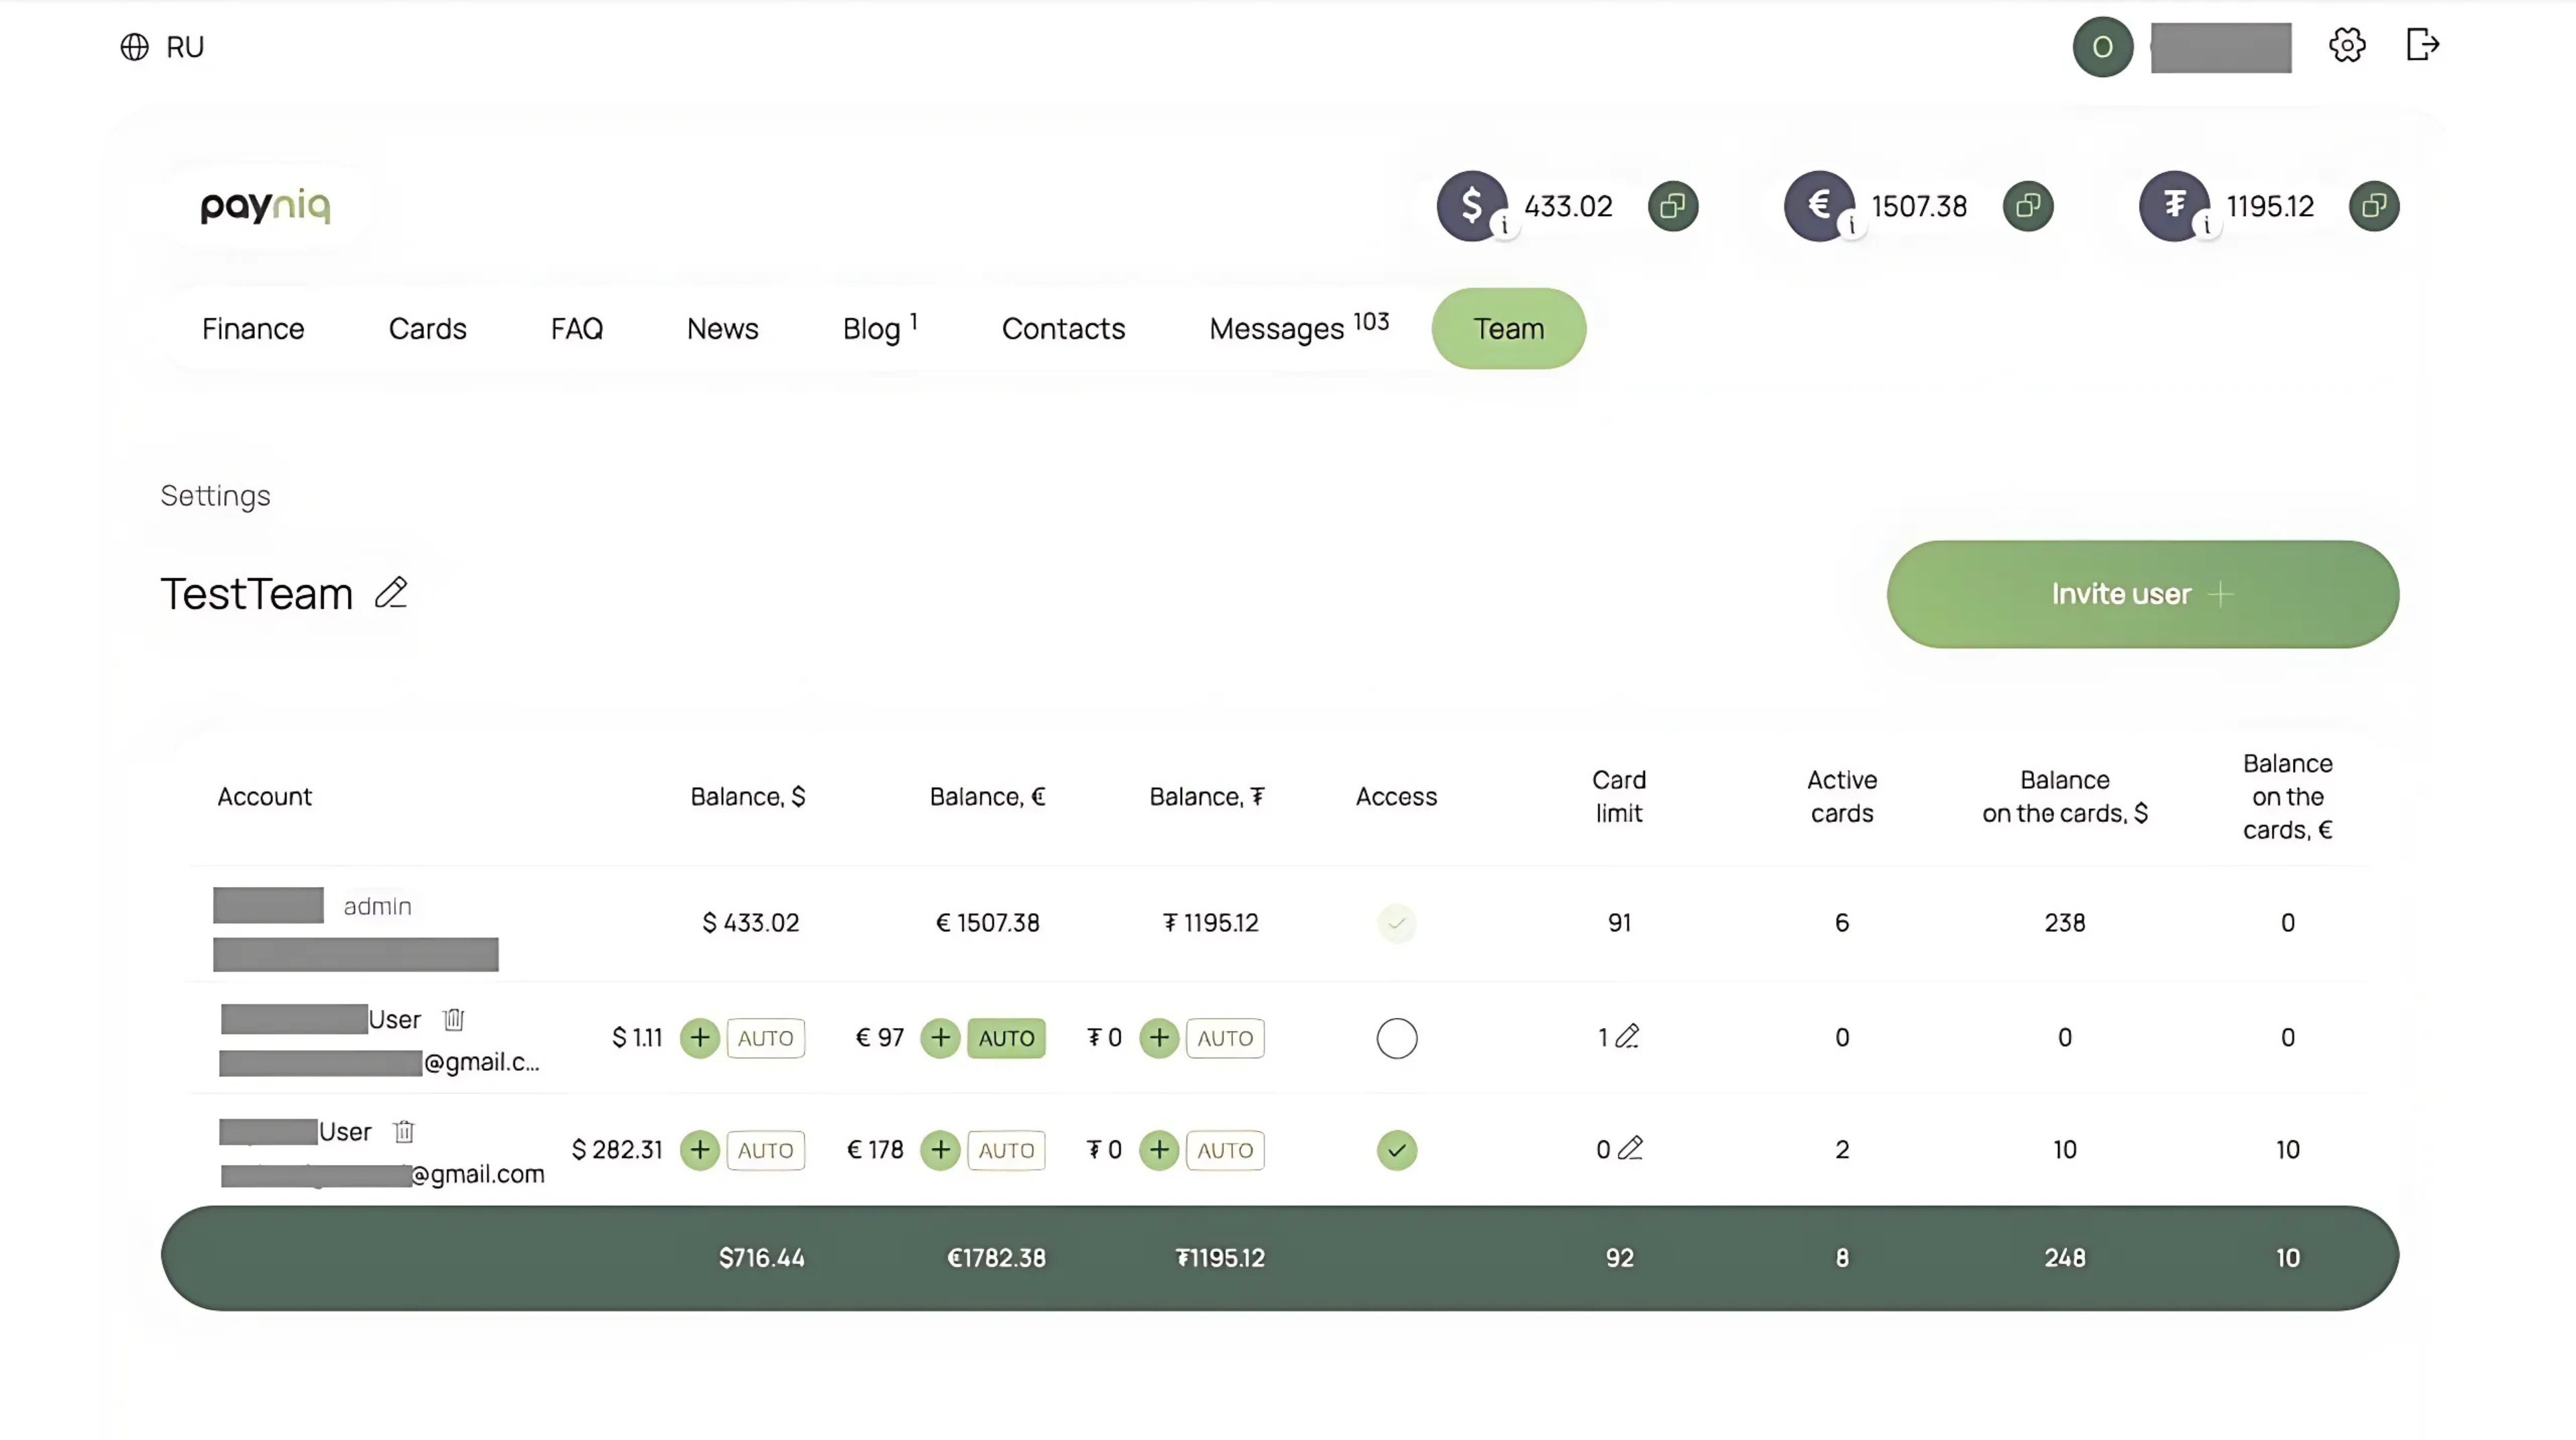The image size is (2576, 1440).
Task: Copy the tether balance 1195.12
Action: [2374, 206]
